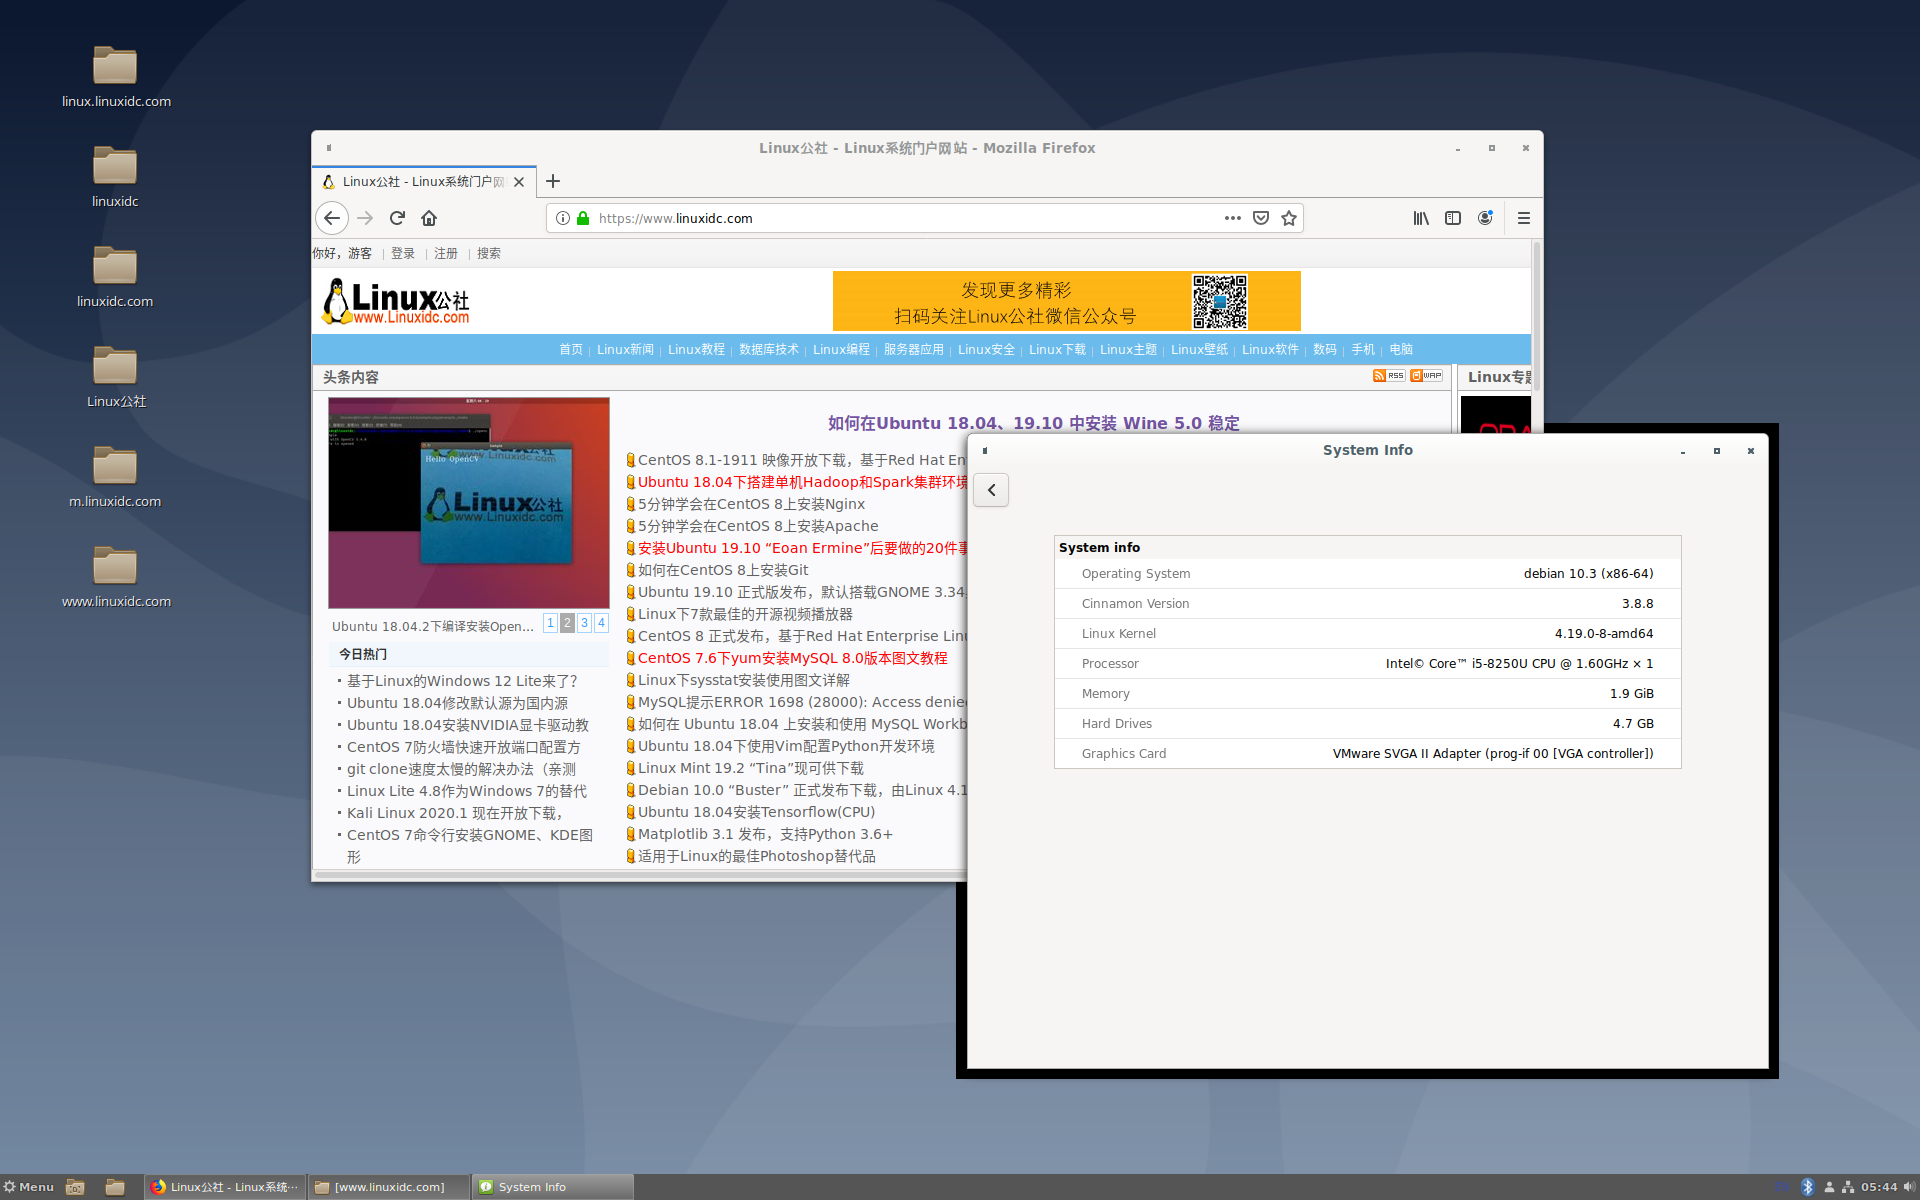The height and width of the screenshot is (1200, 1920).
Task: Open Linux教程 in the navigation bar
Action: (x=696, y=349)
